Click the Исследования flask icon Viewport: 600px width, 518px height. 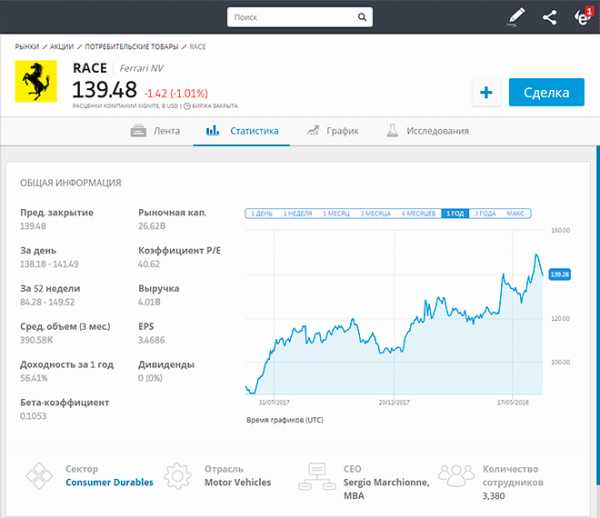(392, 130)
